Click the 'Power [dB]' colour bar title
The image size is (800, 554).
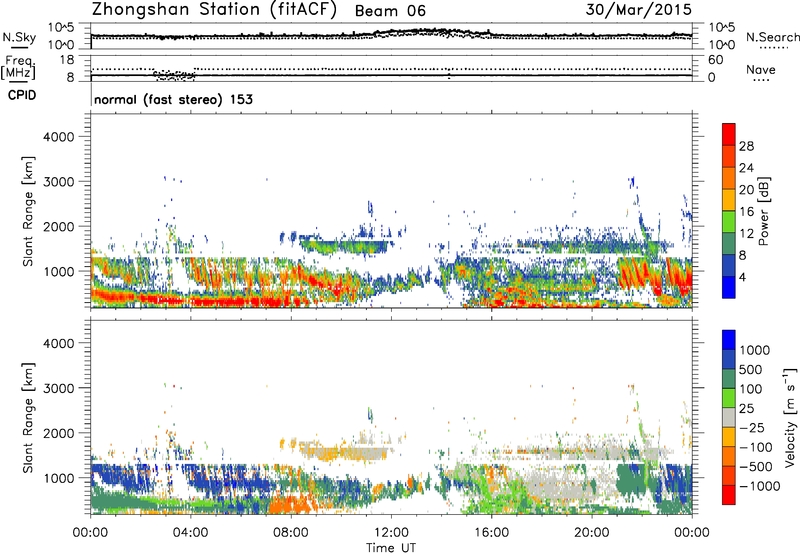764,211
